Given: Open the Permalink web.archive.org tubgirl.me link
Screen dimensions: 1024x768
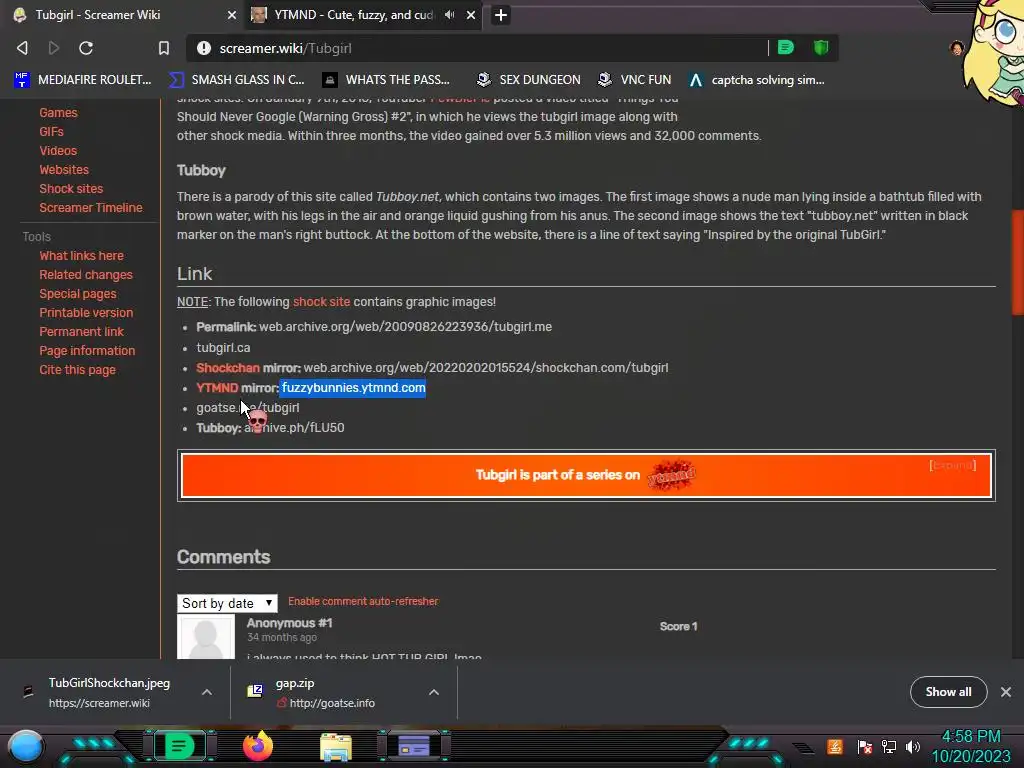Looking at the screenshot, I should click(x=405, y=327).
